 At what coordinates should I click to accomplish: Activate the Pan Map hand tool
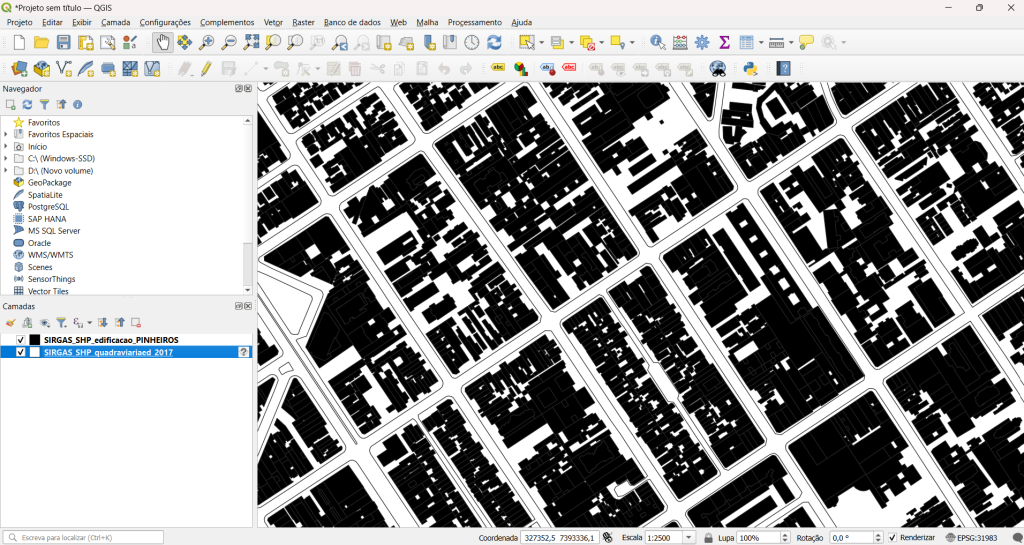tap(163, 42)
